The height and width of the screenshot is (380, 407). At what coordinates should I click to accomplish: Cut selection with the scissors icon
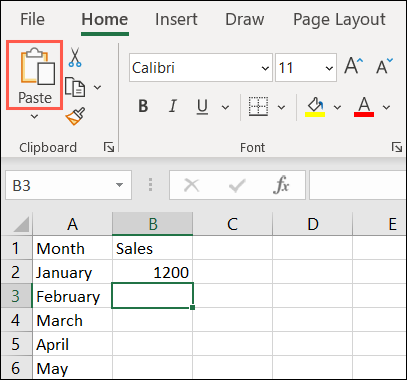[75, 57]
